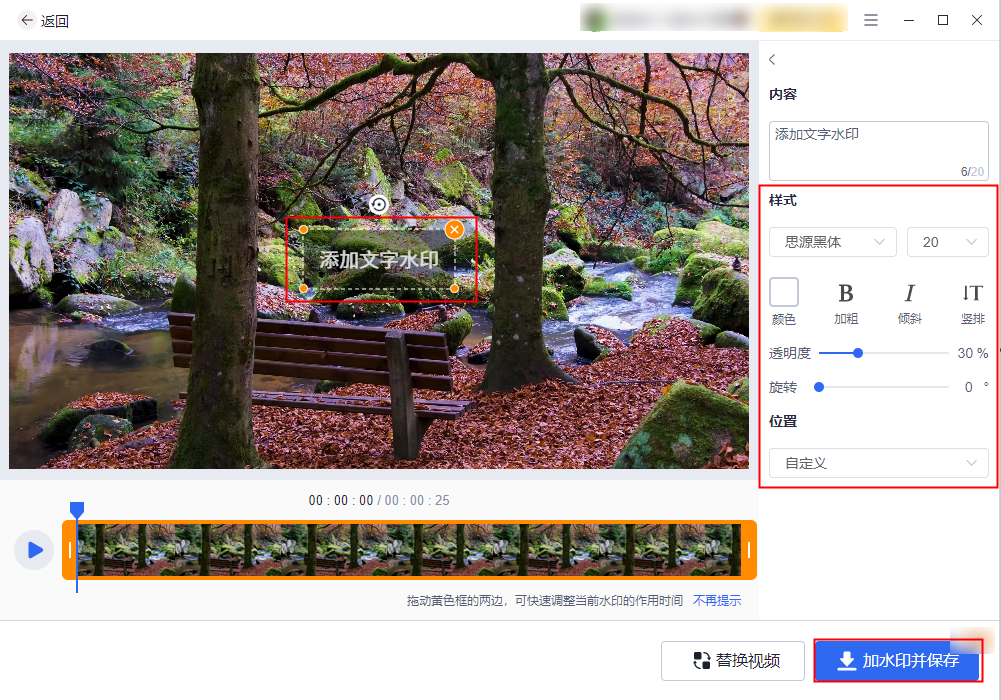Screen dimensions: 1001x700
Task: Open the watermark color (颜色) swatch
Action: point(783,292)
